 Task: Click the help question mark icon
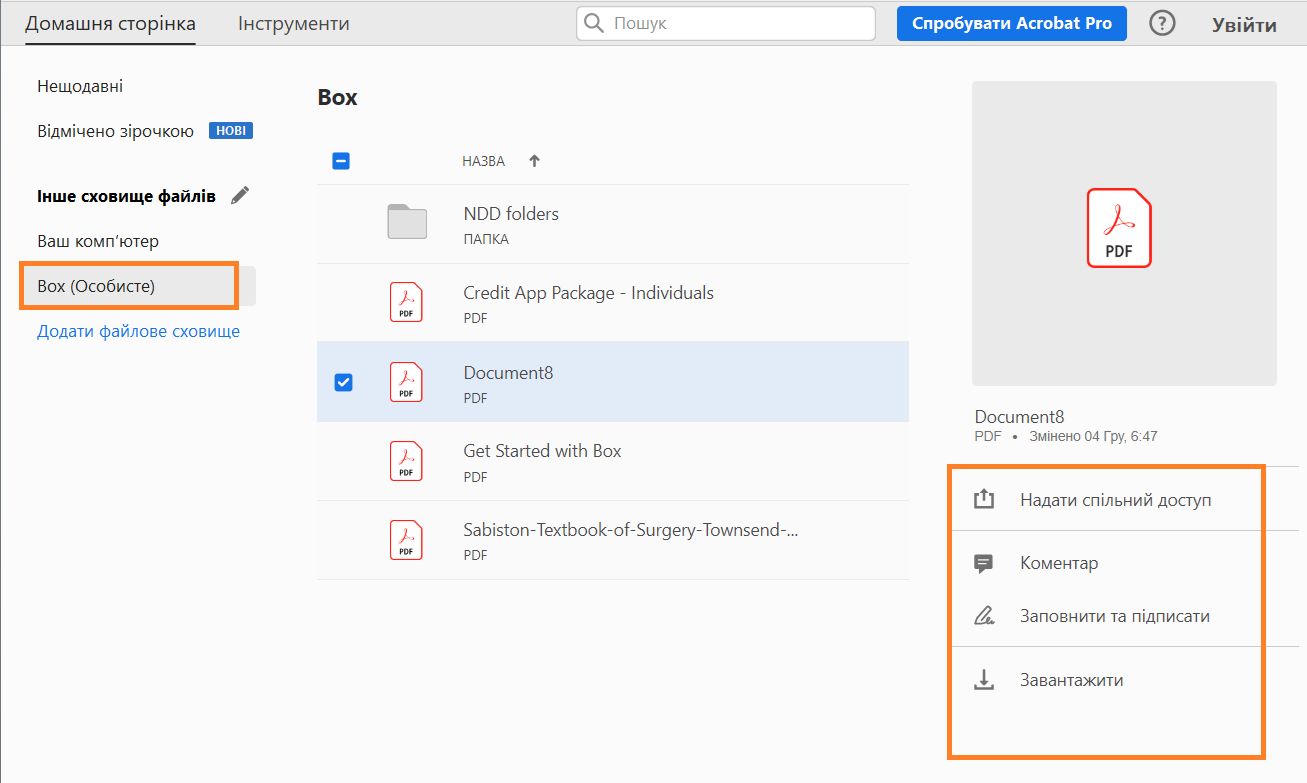(x=1162, y=24)
